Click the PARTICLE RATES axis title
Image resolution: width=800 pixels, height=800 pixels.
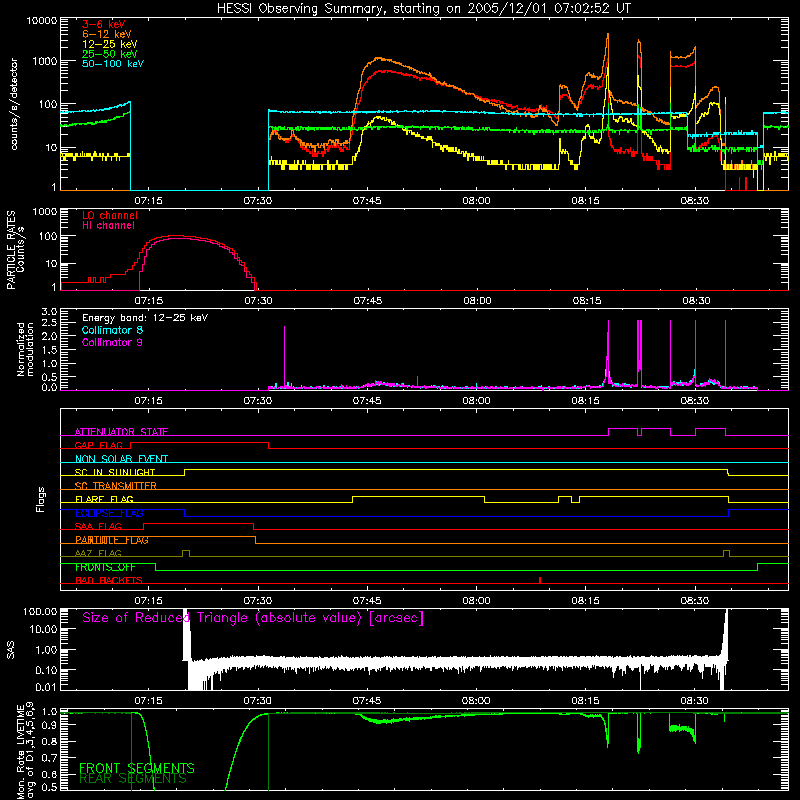15,250
